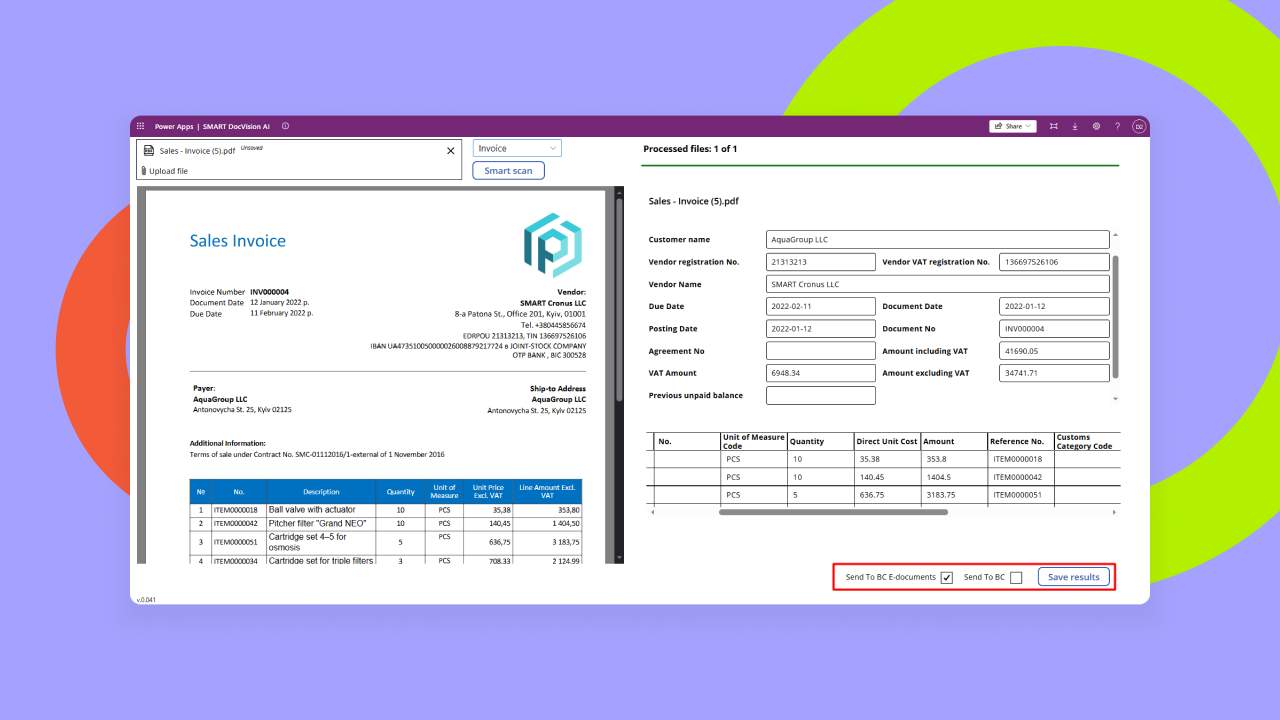Image resolution: width=1280 pixels, height=720 pixels.
Task: Click the Posting Date field
Action: pos(821,329)
